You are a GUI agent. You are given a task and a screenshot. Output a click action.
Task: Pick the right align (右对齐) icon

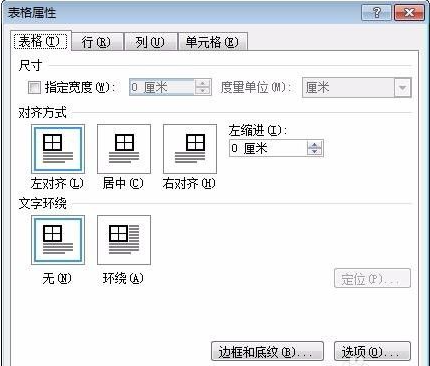pos(190,149)
